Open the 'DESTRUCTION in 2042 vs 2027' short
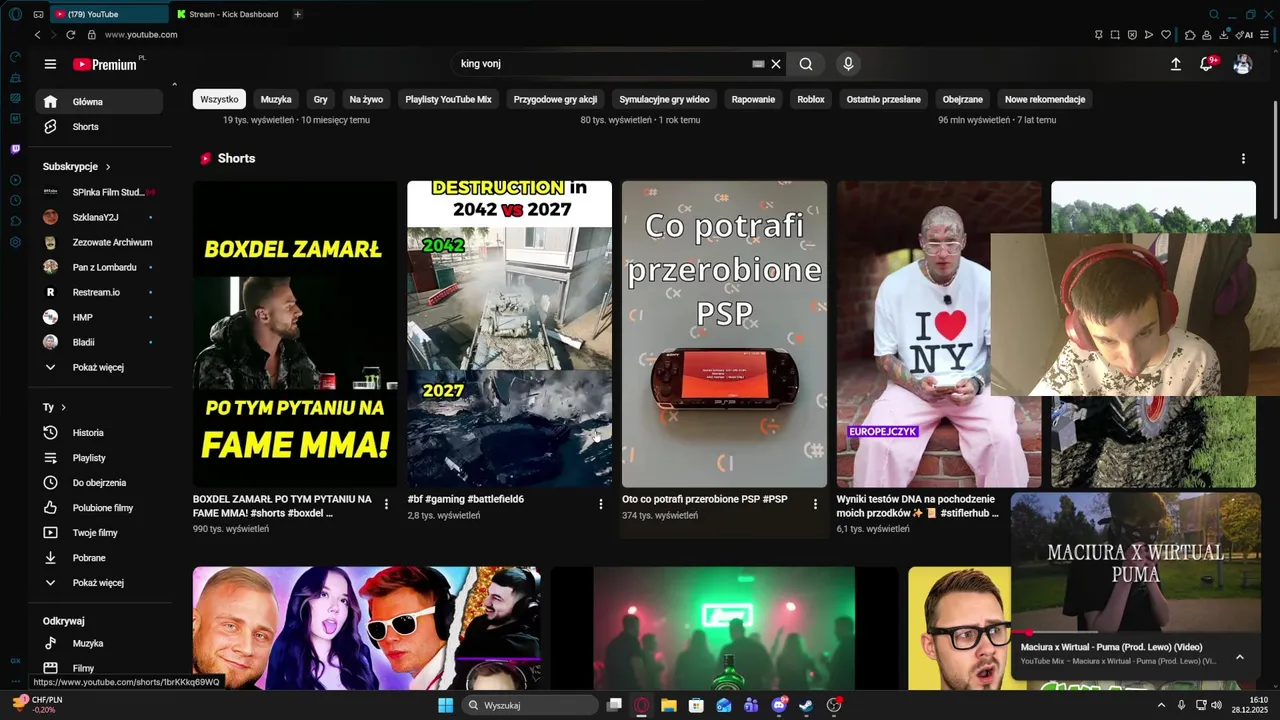1280x720 pixels. 509,334
